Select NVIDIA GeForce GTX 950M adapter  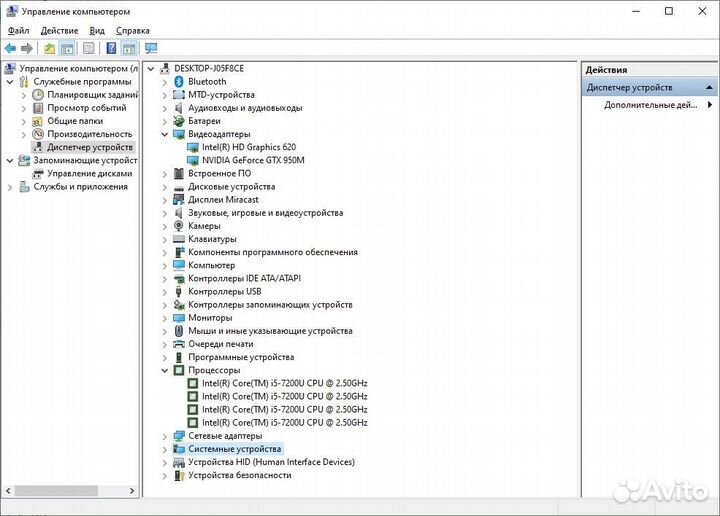253,160
